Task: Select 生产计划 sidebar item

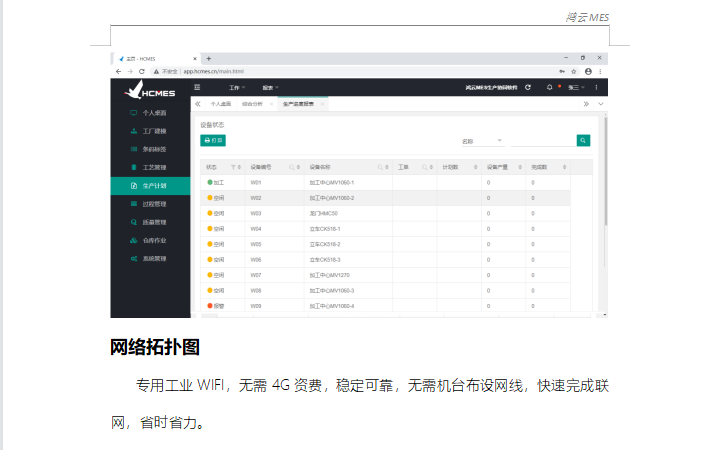Action: click(x=153, y=186)
